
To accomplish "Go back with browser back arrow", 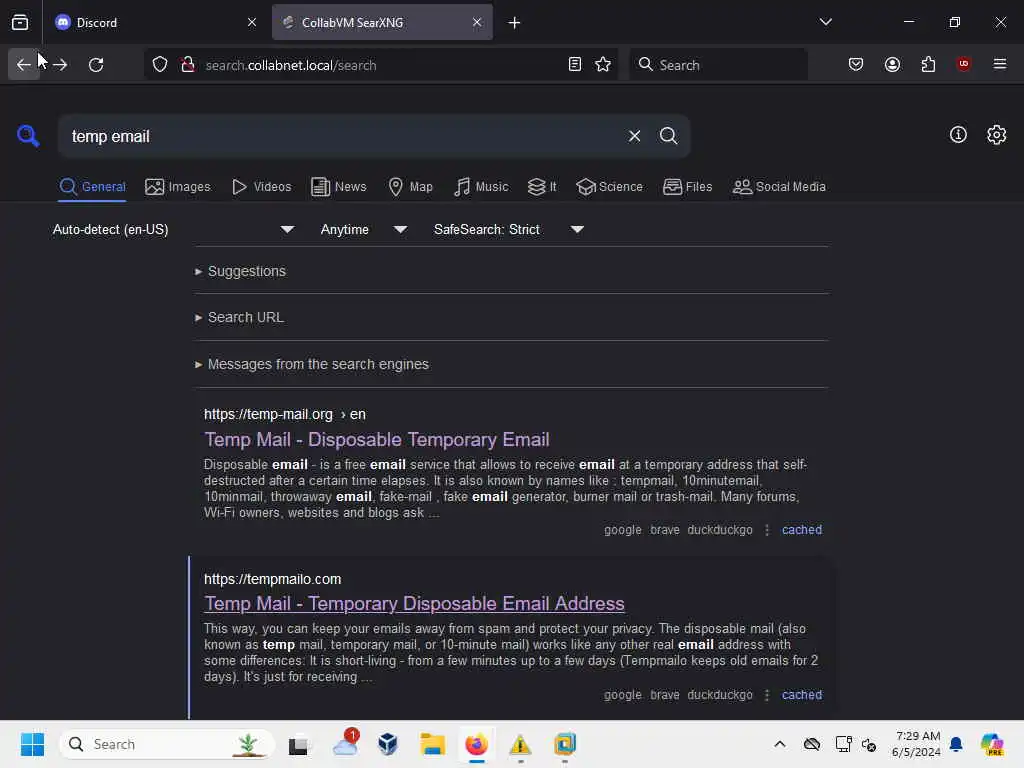I will [24, 65].
